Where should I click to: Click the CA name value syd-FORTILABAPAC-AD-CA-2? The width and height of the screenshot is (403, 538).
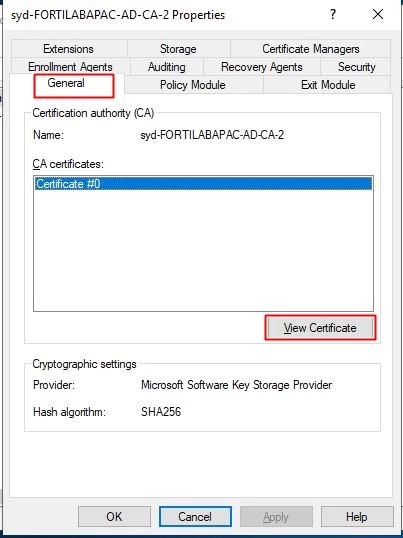point(212,135)
